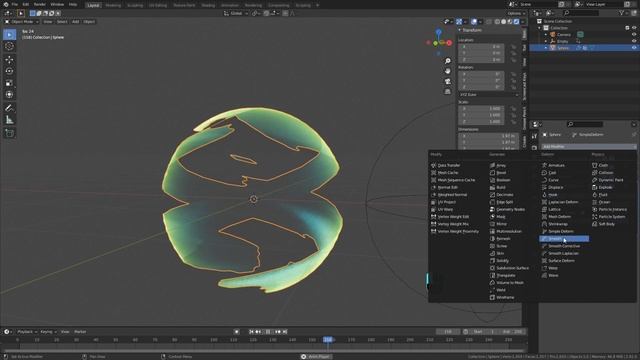Toggle auto keying record button
The width and height of the screenshot is (640, 360).
[236, 332]
